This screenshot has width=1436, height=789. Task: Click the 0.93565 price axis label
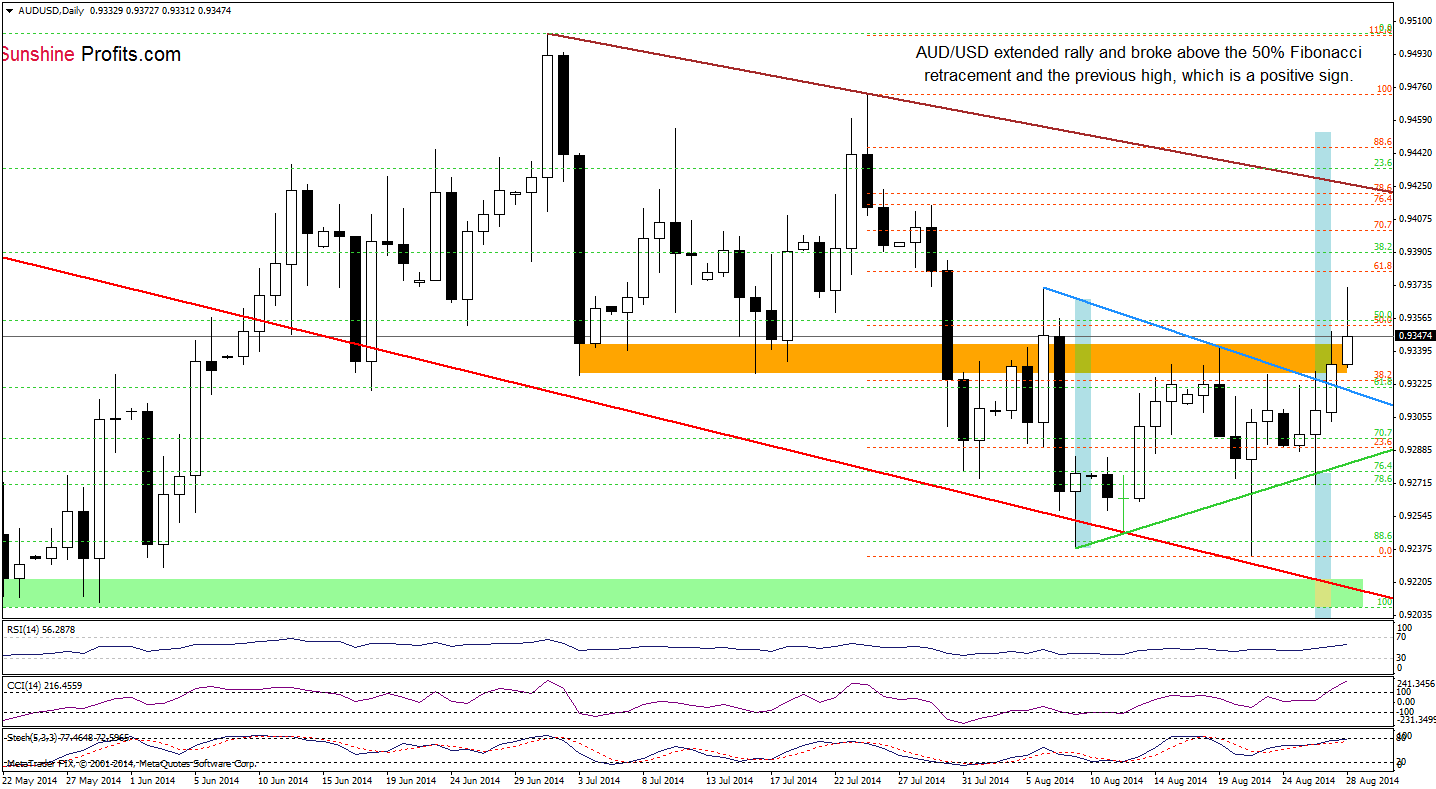coord(1417,317)
